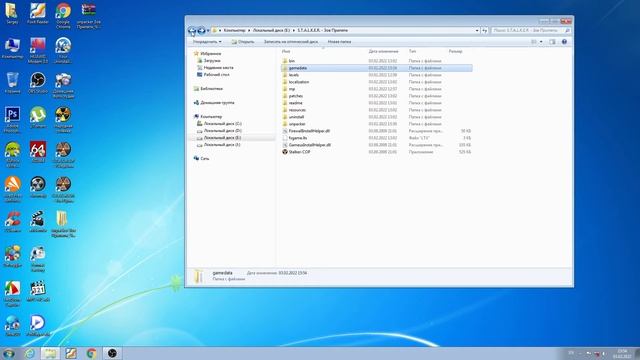Viewport: 640px width, 360px height.
Task: Click Компьютер segment in address breadcrumb
Action: (234, 30)
